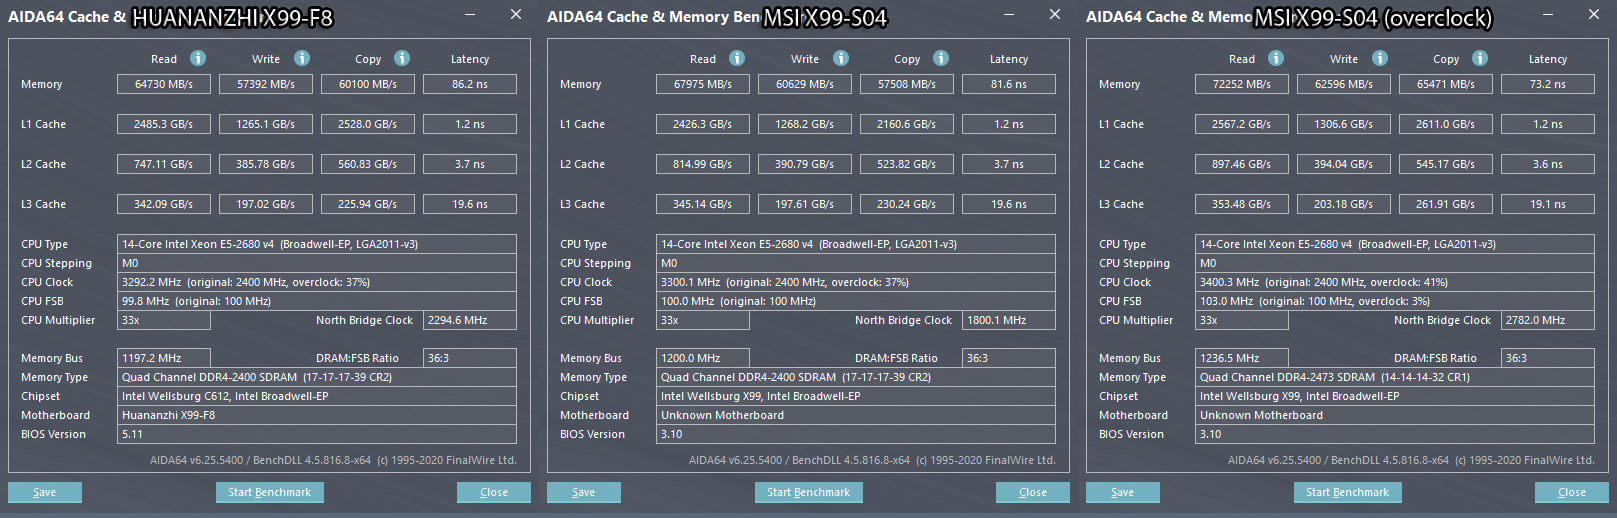The width and height of the screenshot is (1617, 518).
Task: Close HUANANZHI X99-F8 window via title bar X
Action: click(x=516, y=15)
